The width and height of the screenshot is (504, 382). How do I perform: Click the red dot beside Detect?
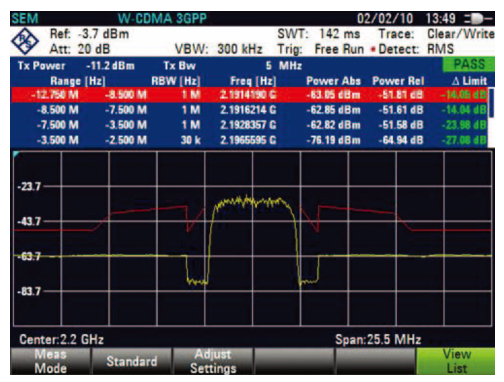tap(373, 50)
